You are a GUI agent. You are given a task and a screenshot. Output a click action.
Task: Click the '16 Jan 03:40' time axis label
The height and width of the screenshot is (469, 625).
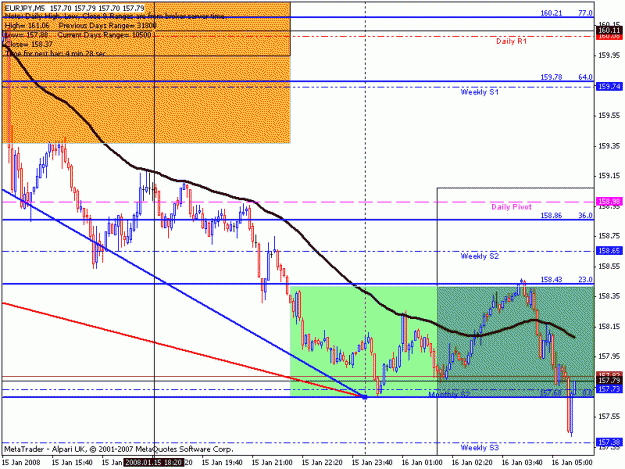522,463
